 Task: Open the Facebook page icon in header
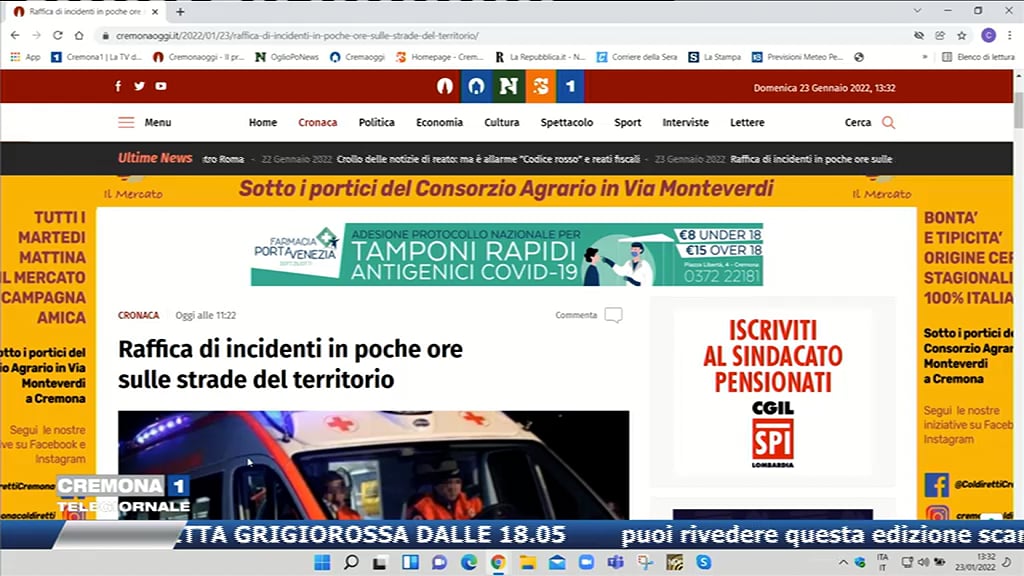(118, 87)
